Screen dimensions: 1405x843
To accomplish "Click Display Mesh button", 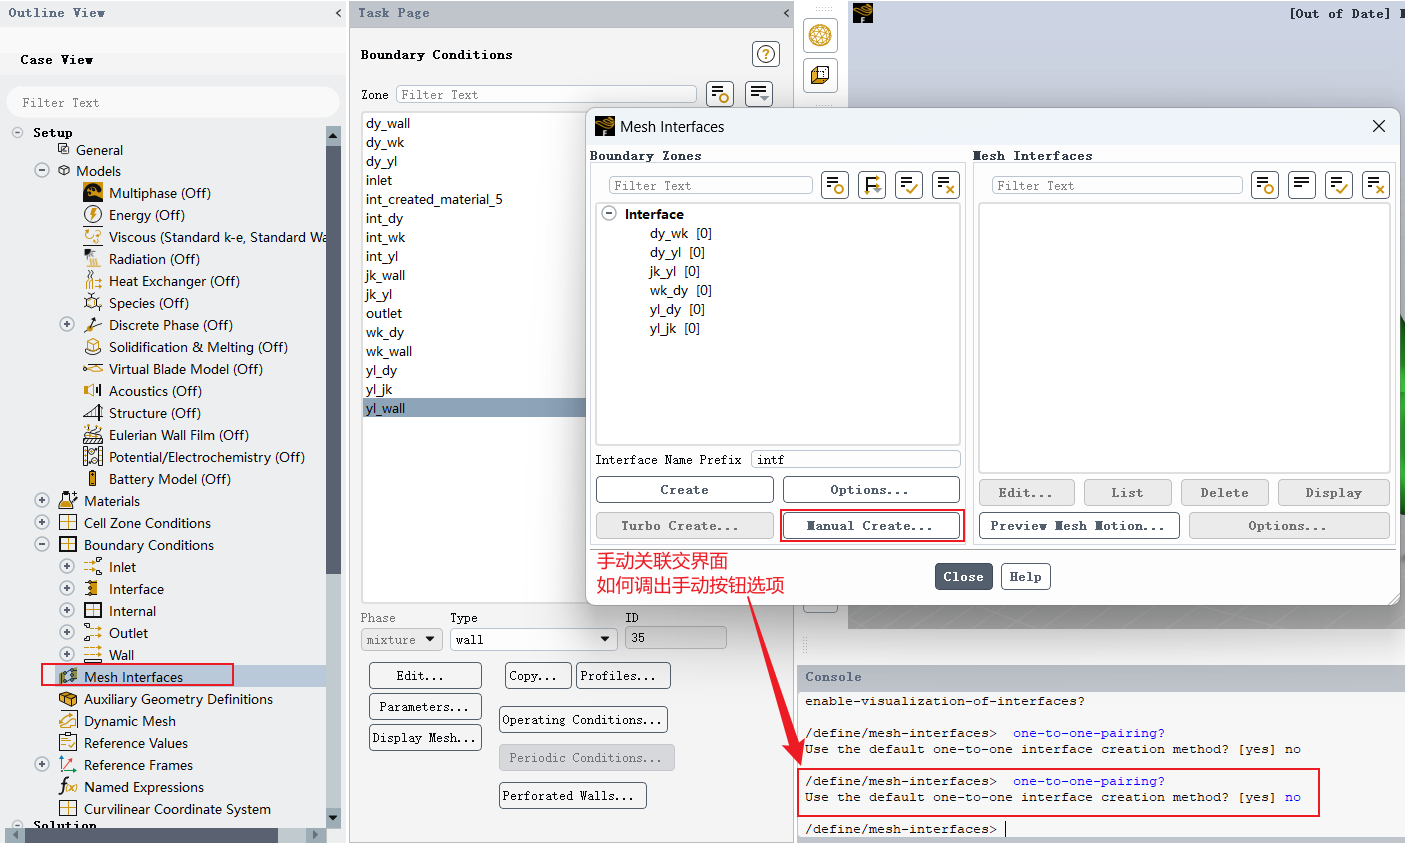I will 426,737.
